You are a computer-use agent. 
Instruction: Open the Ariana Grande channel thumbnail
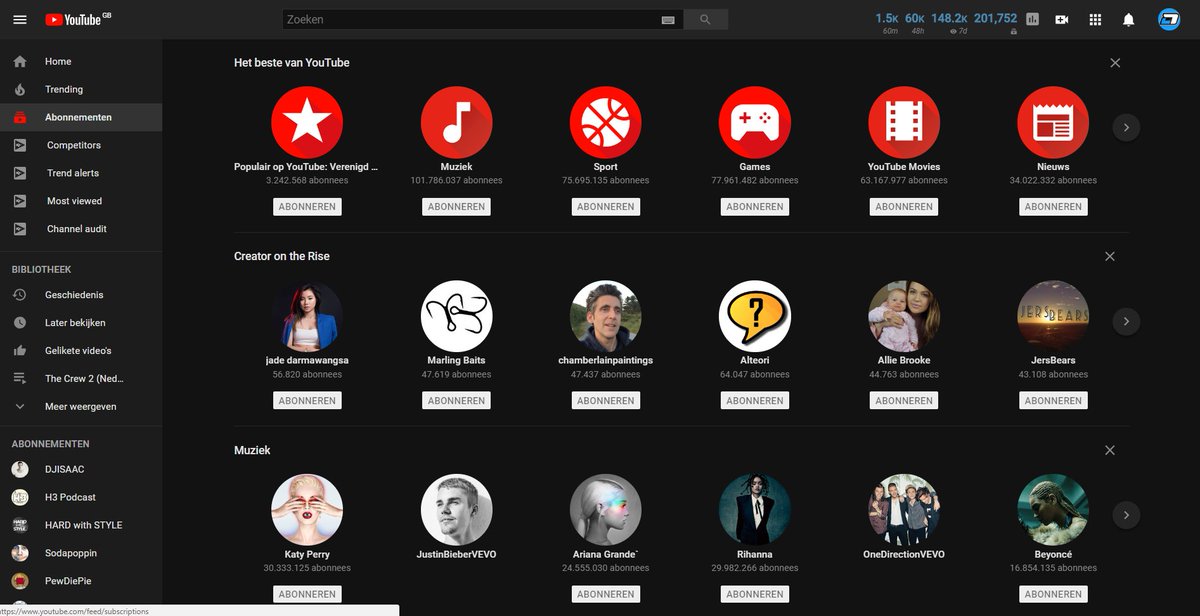[605, 510]
